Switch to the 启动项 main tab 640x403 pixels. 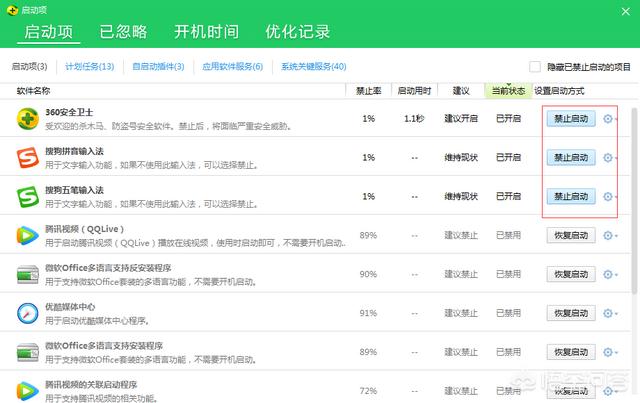(49, 32)
